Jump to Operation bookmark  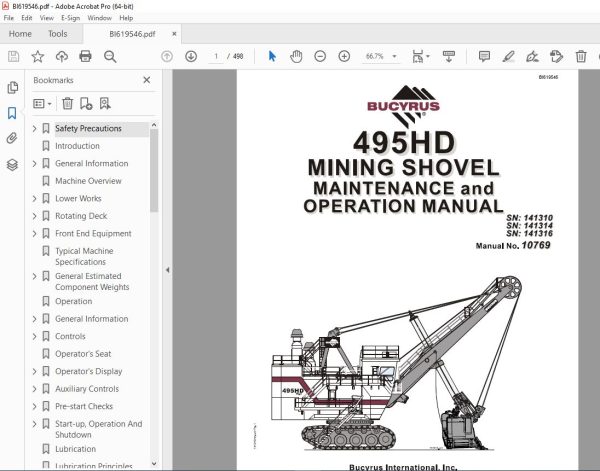(x=74, y=301)
